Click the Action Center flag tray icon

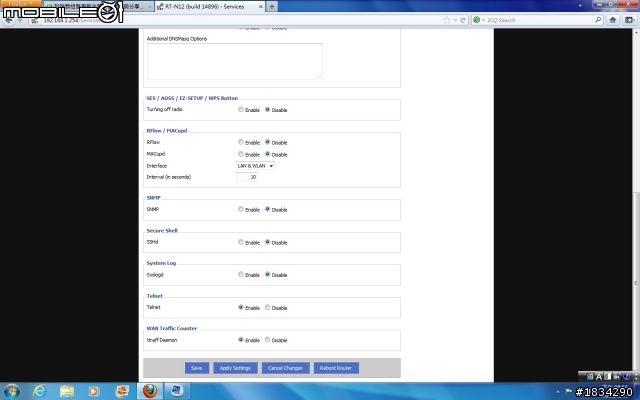[569, 391]
